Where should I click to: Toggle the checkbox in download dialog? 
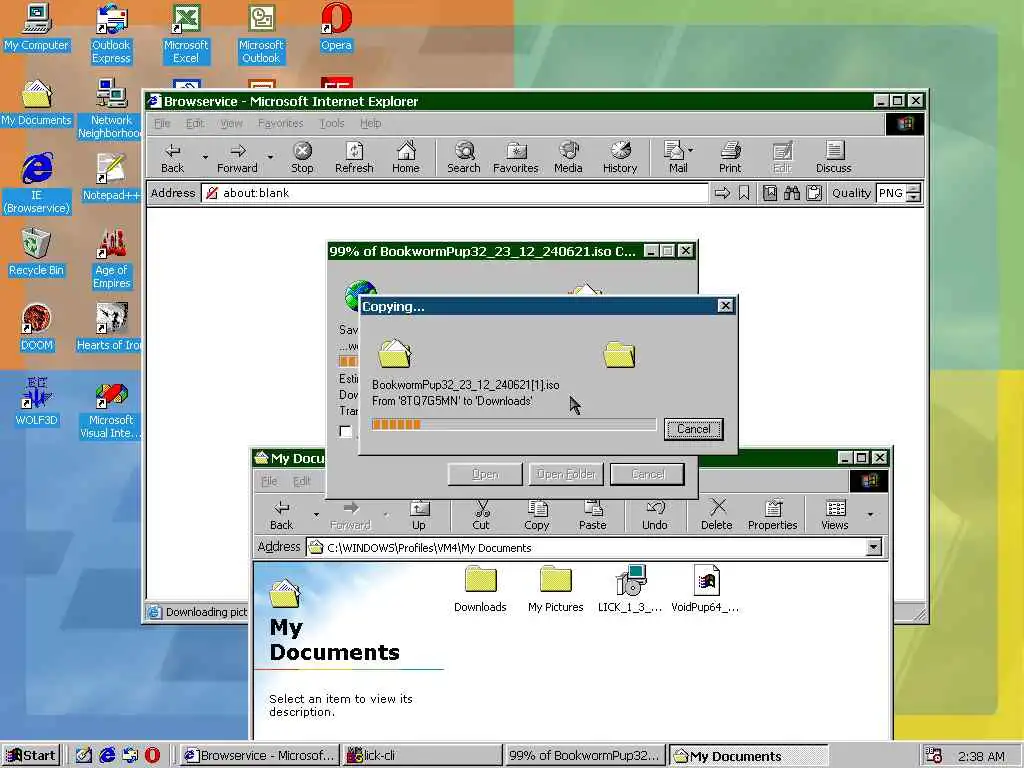coord(345,431)
